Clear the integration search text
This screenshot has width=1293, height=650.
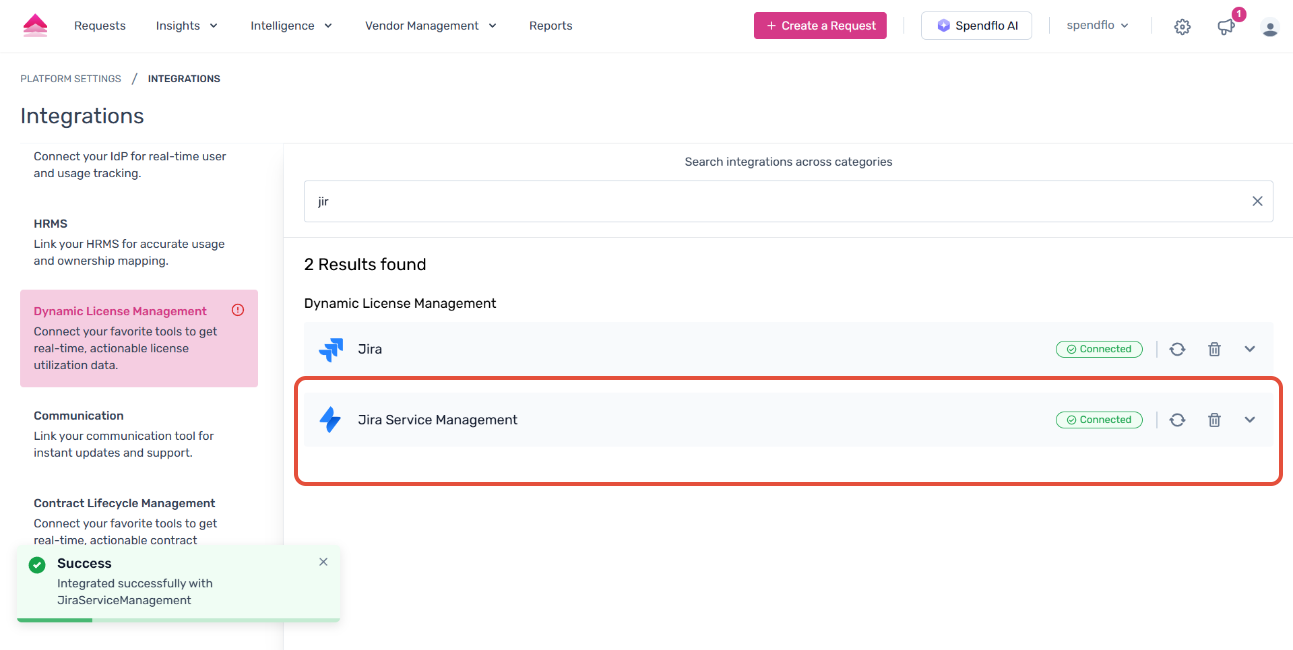click(x=1258, y=201)
